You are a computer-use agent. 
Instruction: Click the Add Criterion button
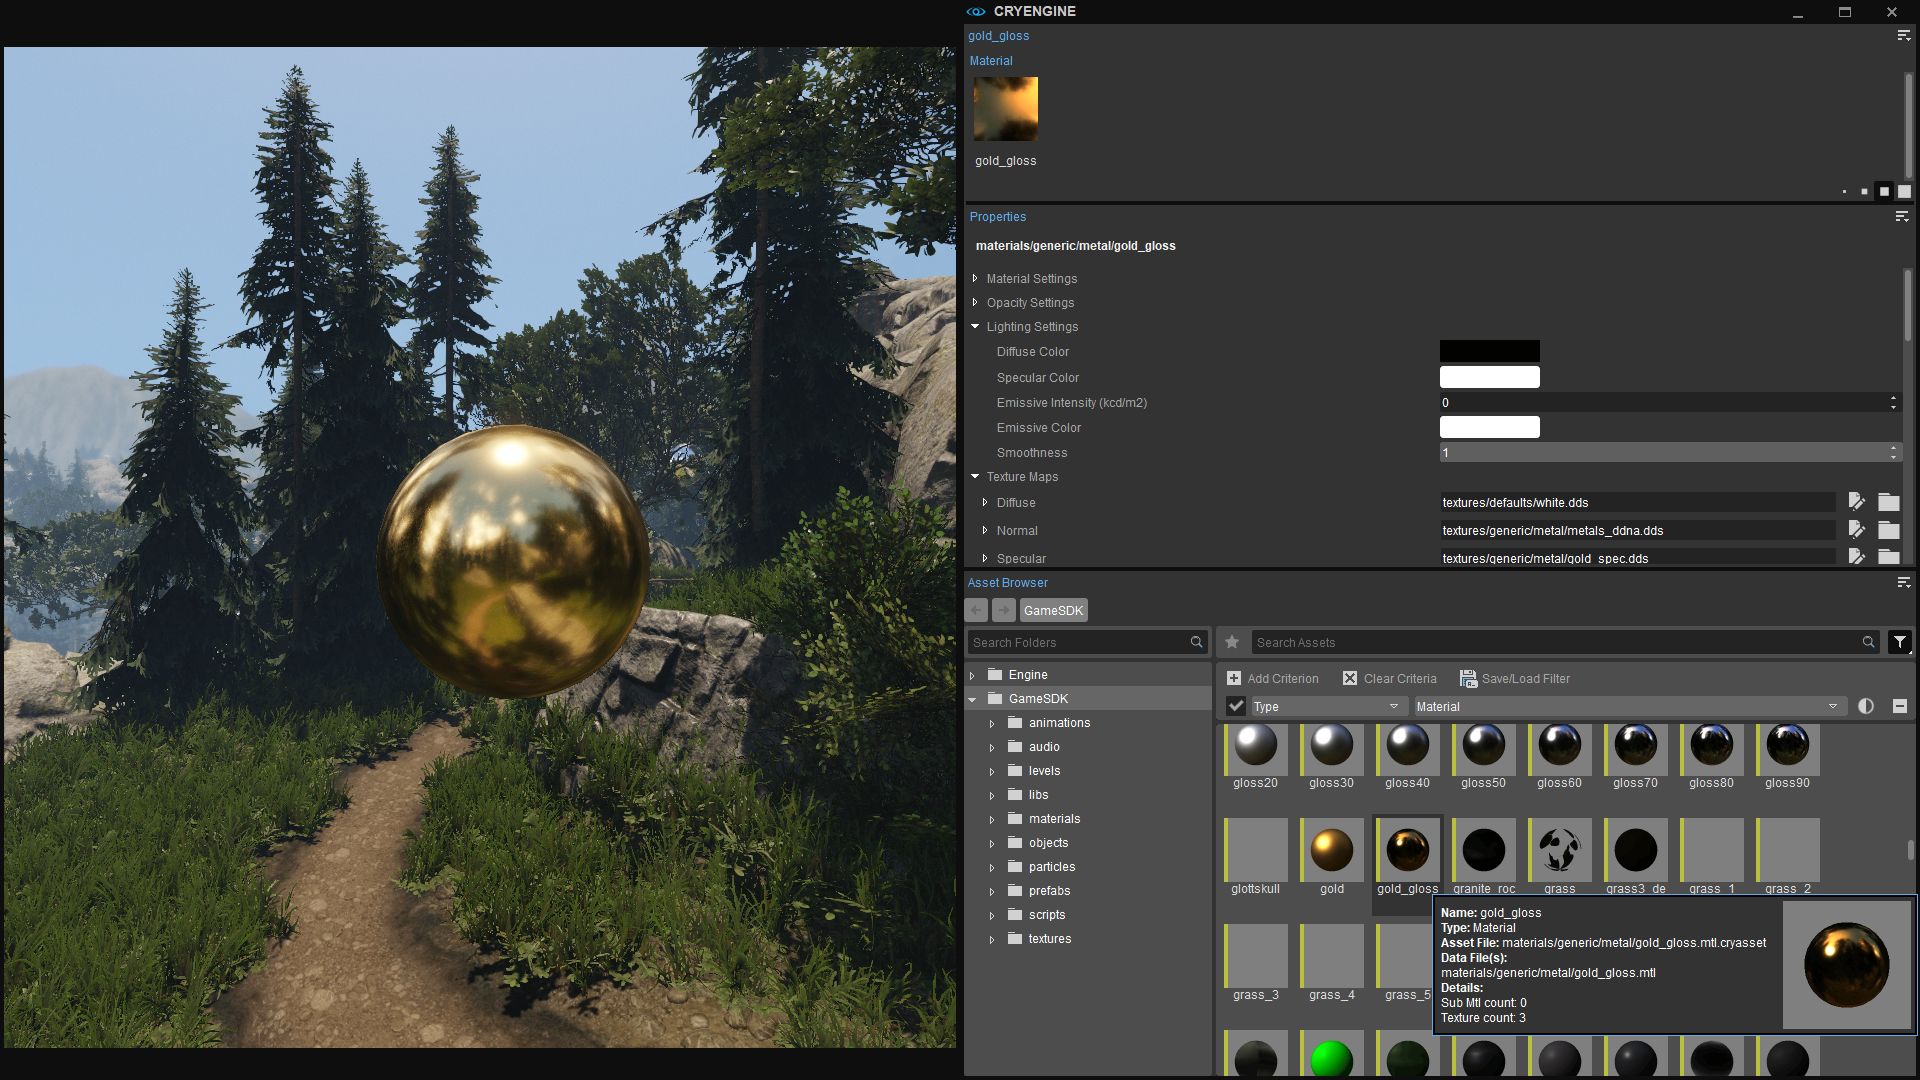click(x=1273, y=678)
